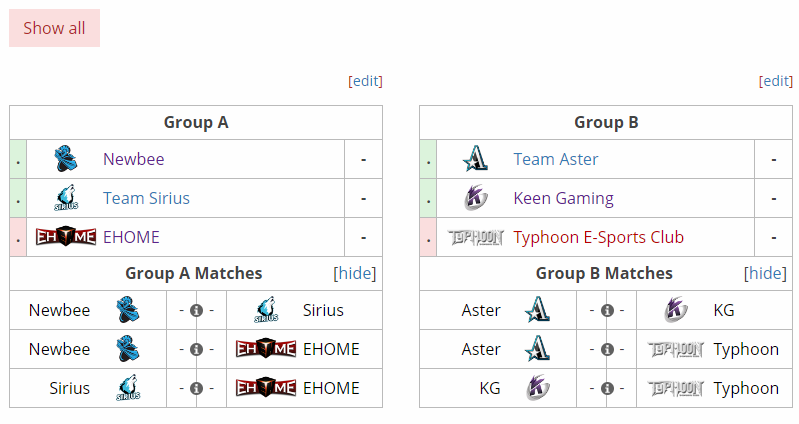
Task: Open the Keen Gaming team link
Action: tap(563, 198)
